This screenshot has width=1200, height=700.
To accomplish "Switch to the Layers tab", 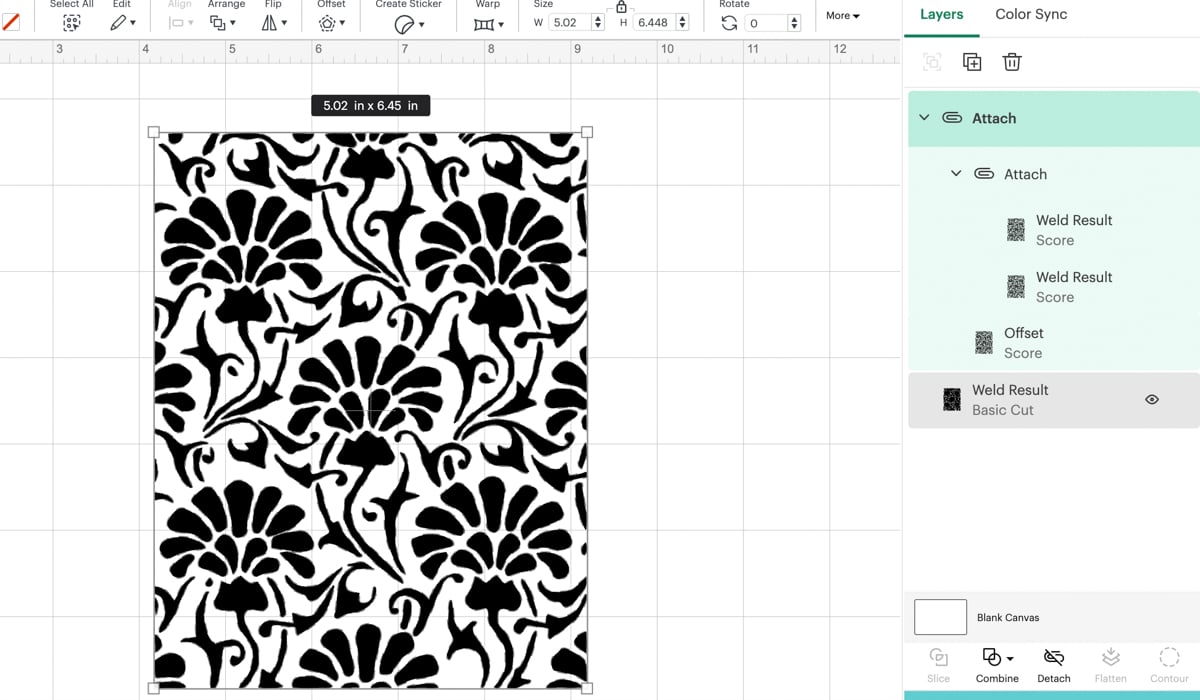I will click(941, 15).
